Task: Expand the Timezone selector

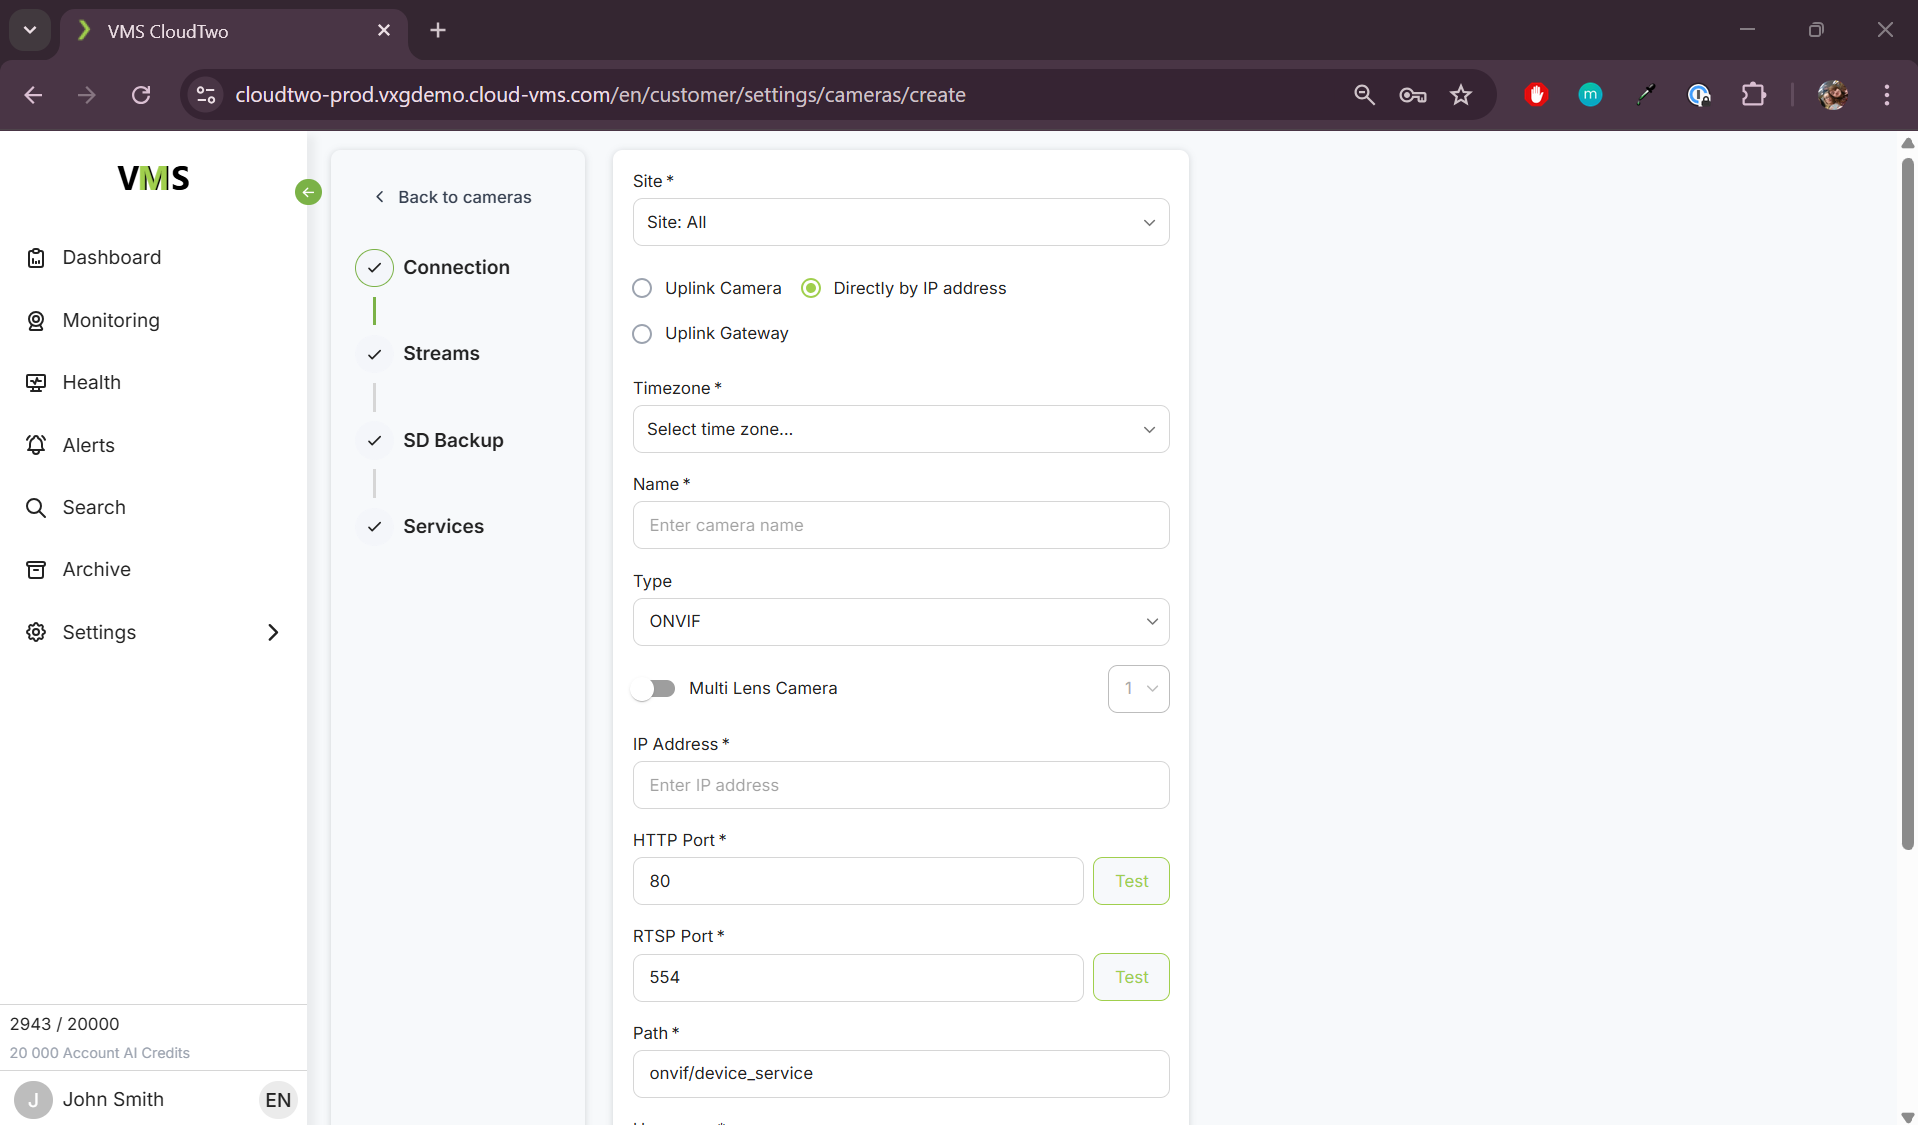Action: click(x=900, y=429)
